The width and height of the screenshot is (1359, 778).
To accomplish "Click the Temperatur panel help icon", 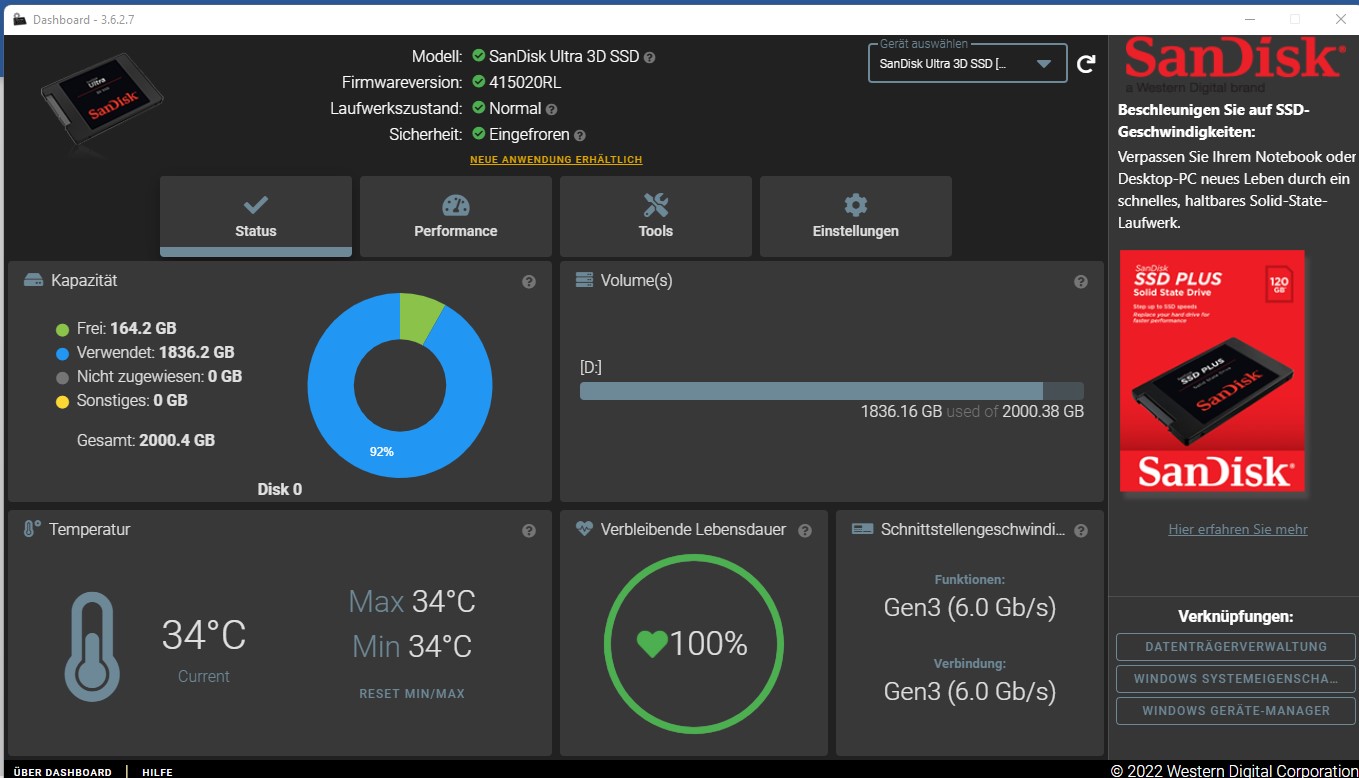I will [x=529, y=531].
